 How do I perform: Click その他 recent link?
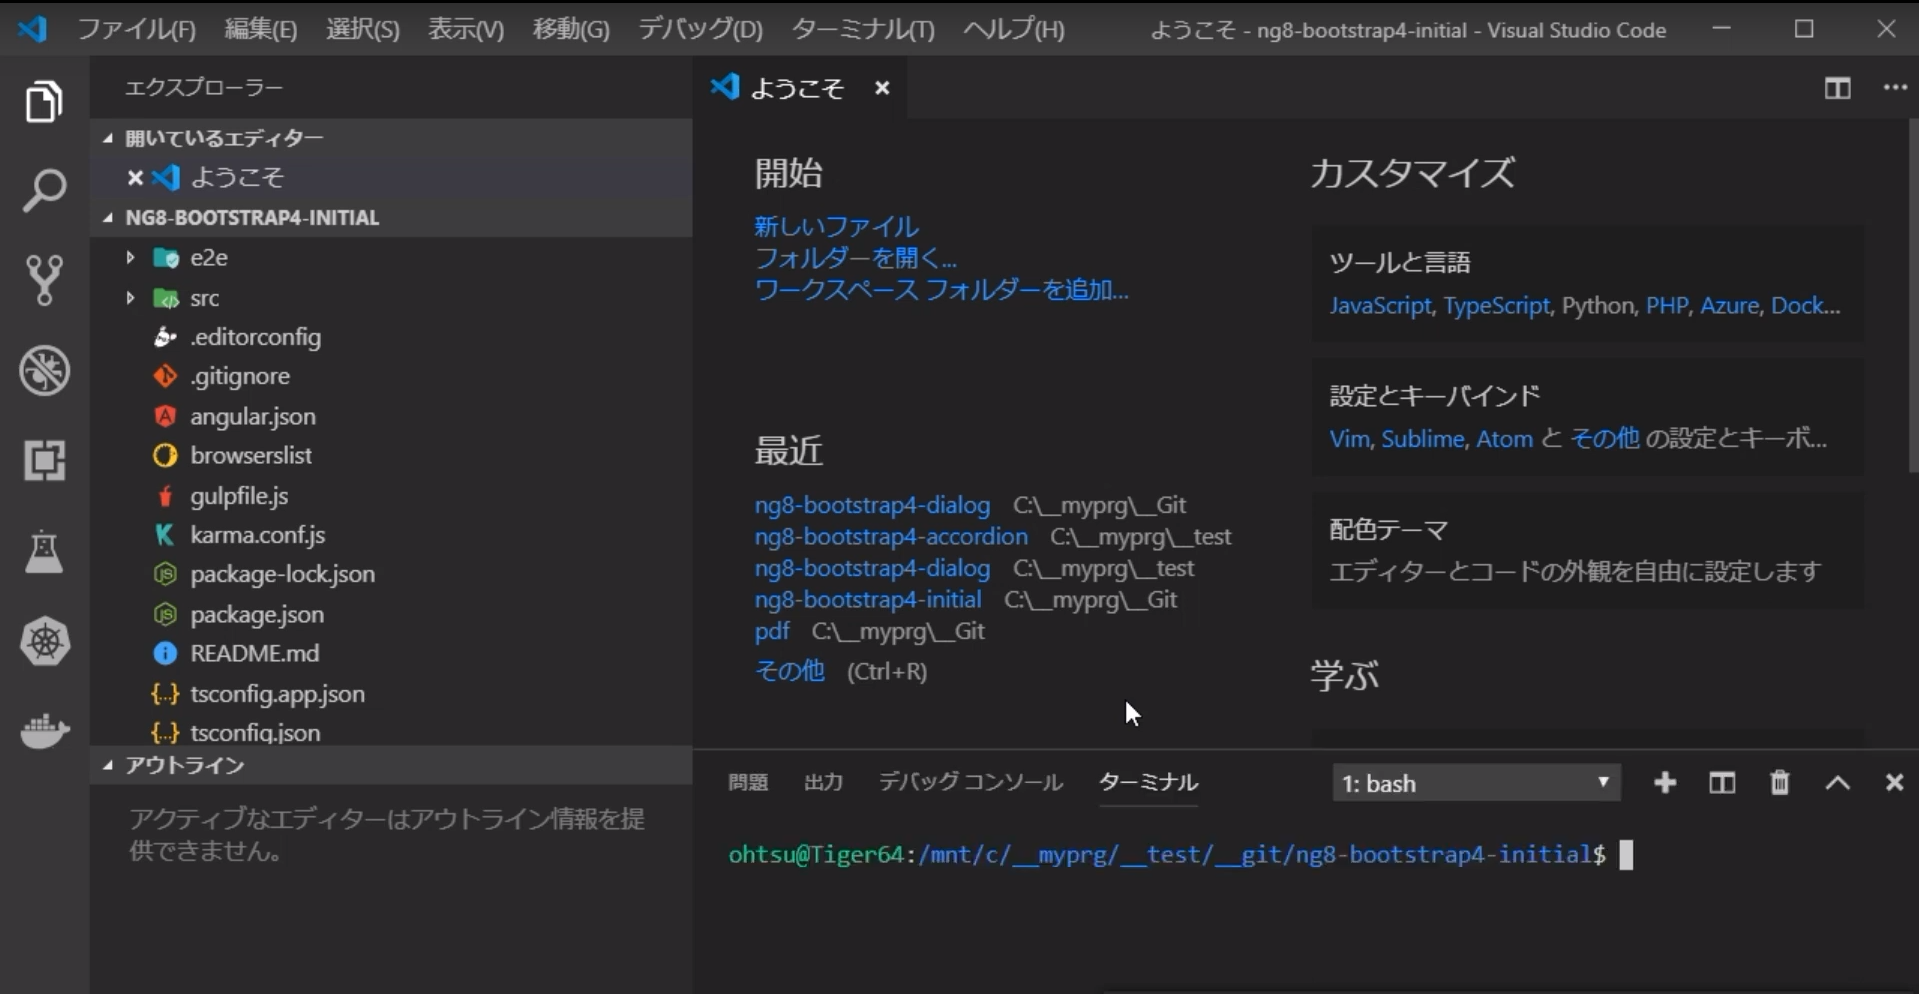(789, 670)
